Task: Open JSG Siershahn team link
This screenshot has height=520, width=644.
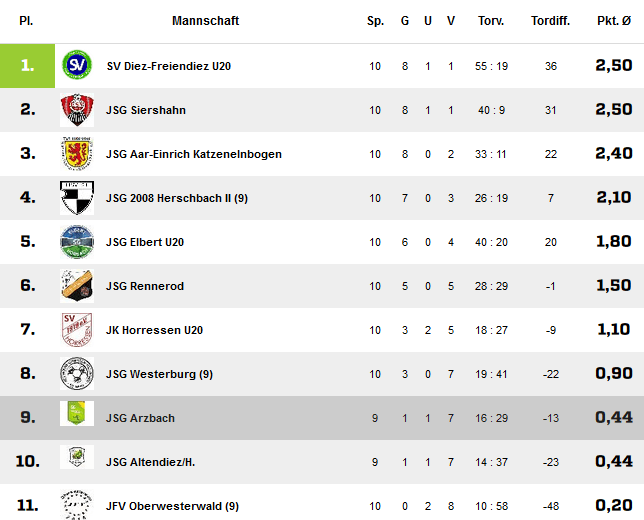Action: tap(146, 110)
